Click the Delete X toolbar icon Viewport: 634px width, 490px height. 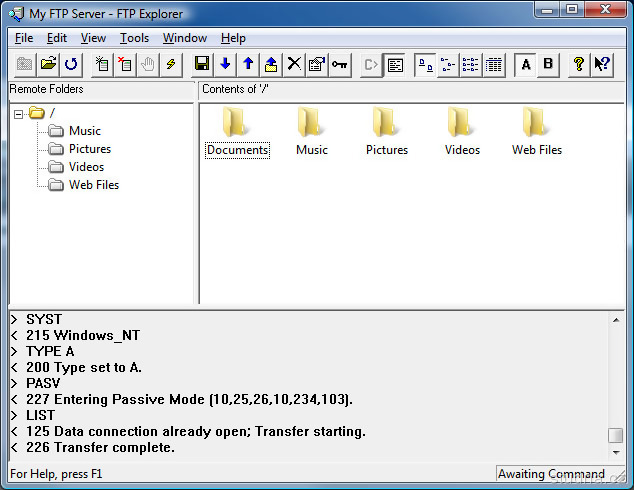coord(294,64)
